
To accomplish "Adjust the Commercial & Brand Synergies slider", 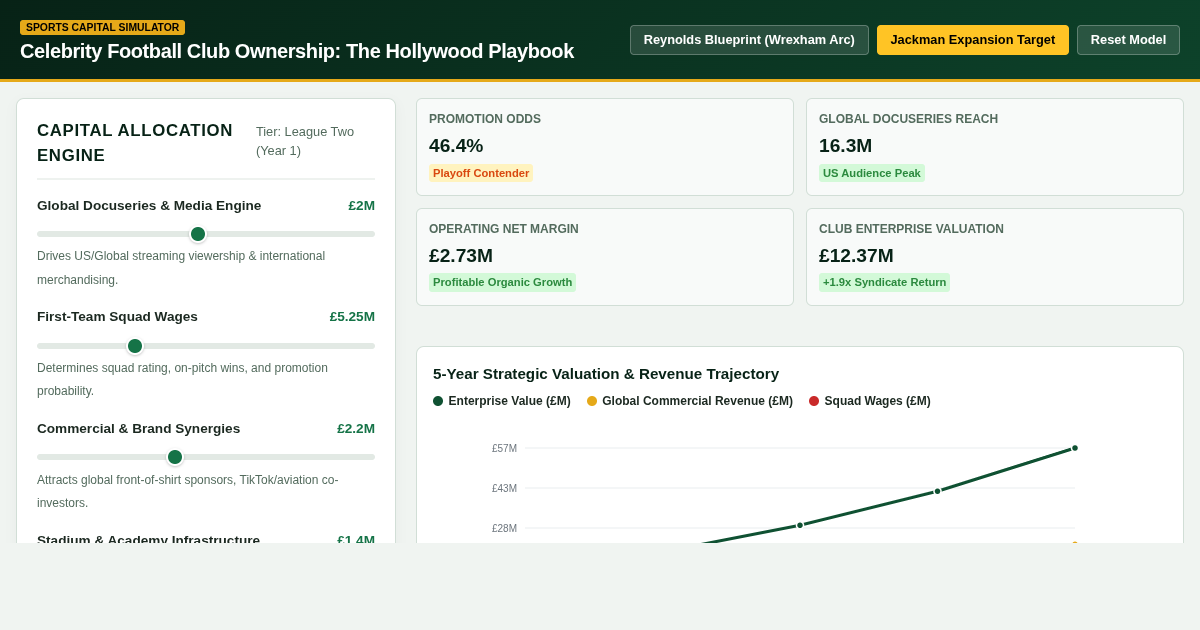I will click(x=206, y=457).
